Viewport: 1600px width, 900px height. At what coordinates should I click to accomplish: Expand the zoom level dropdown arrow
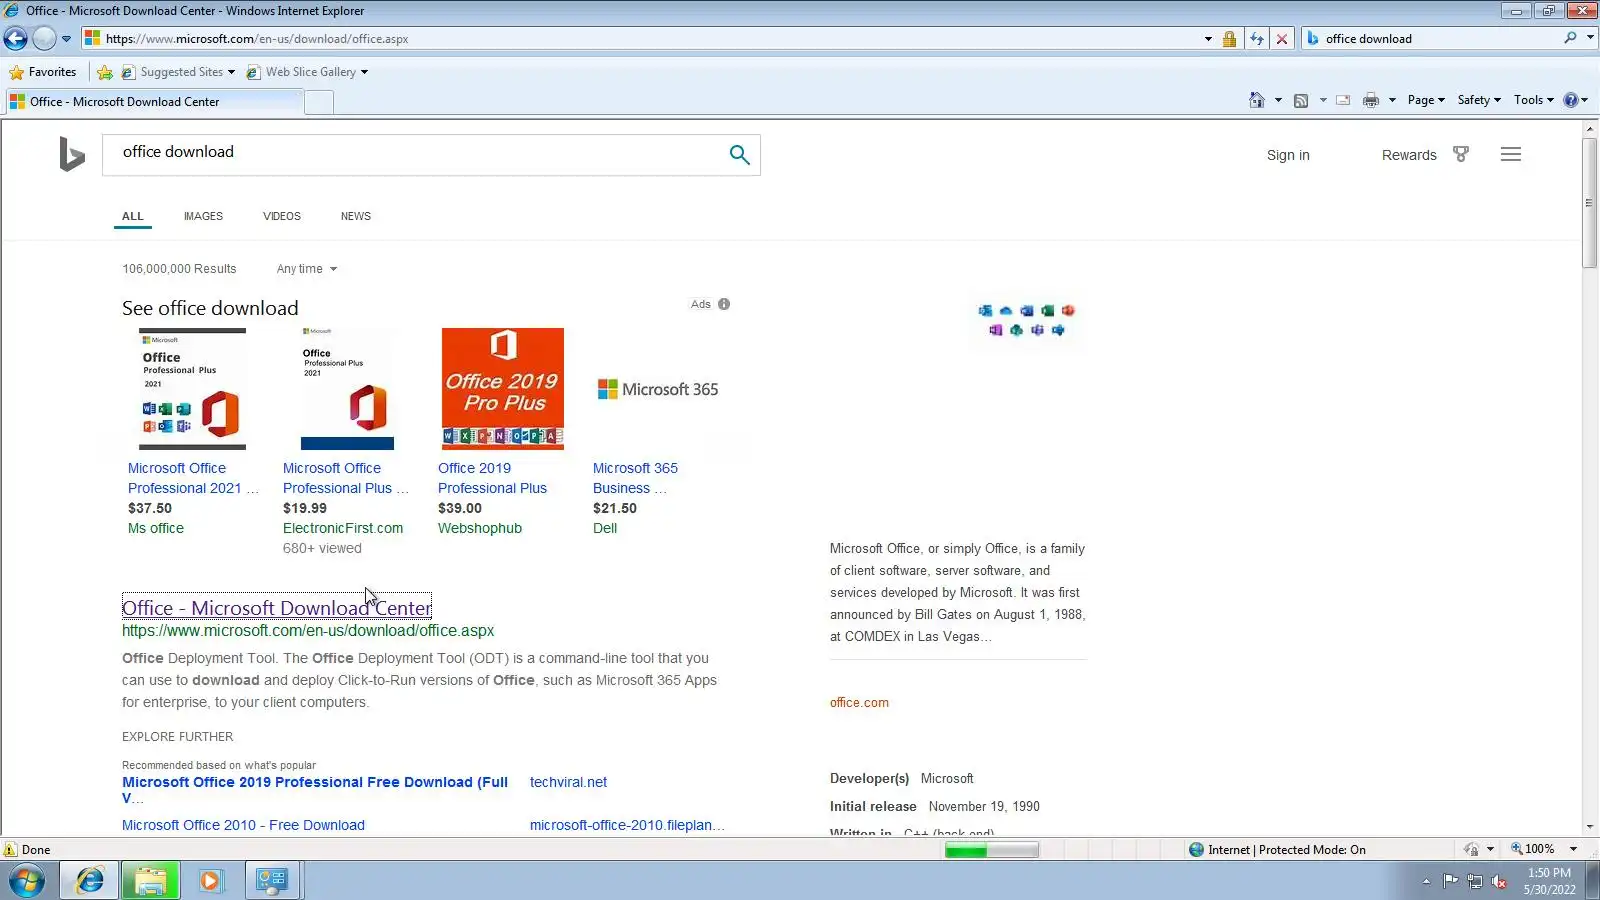[x=1573, y=849]
